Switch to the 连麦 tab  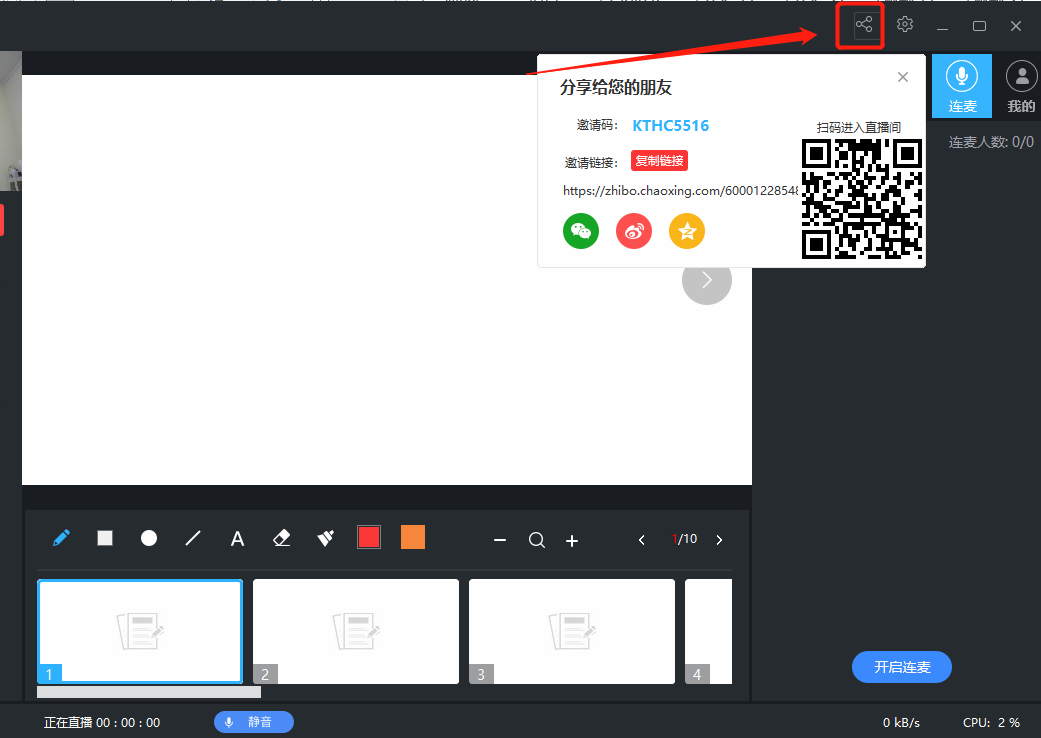(x=962, y=86)
